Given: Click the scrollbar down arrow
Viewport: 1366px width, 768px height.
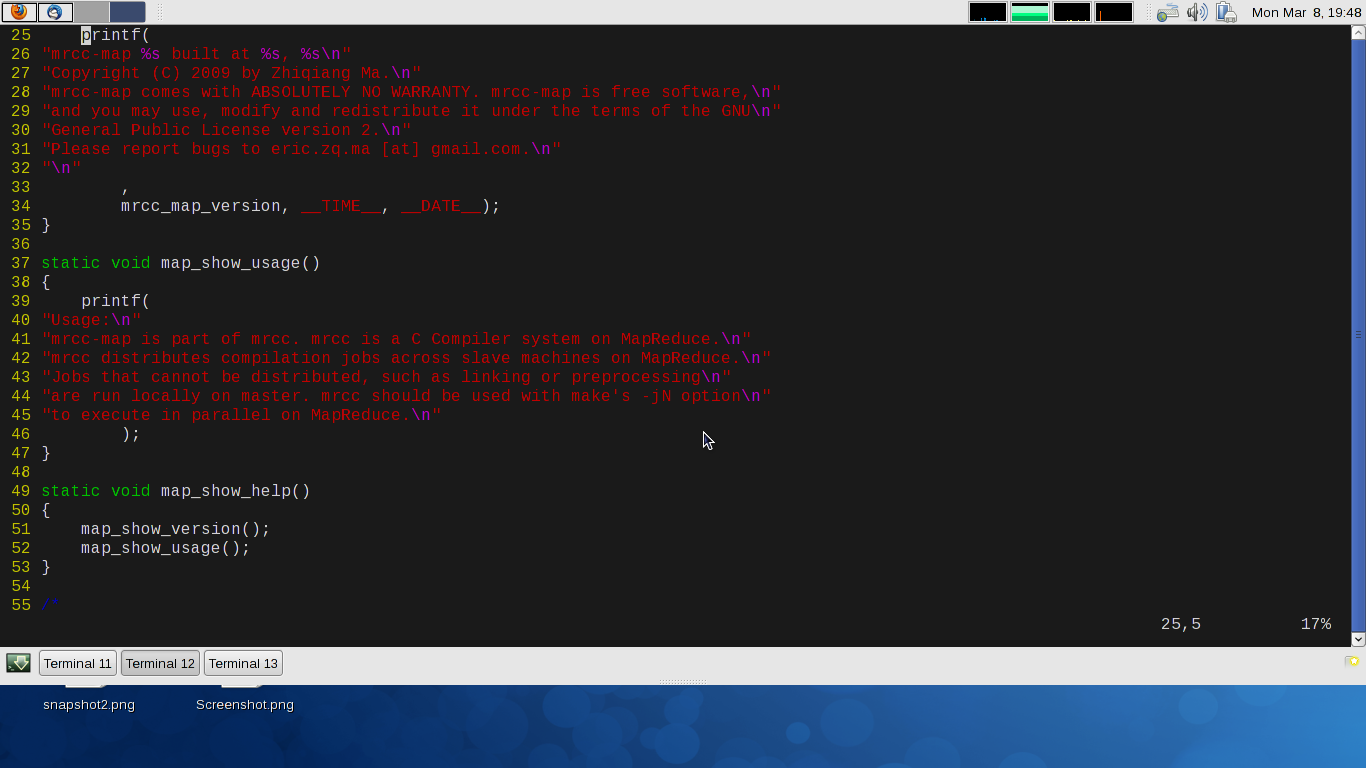Looking at the screenshot, I should click(x=1358, y=639).
